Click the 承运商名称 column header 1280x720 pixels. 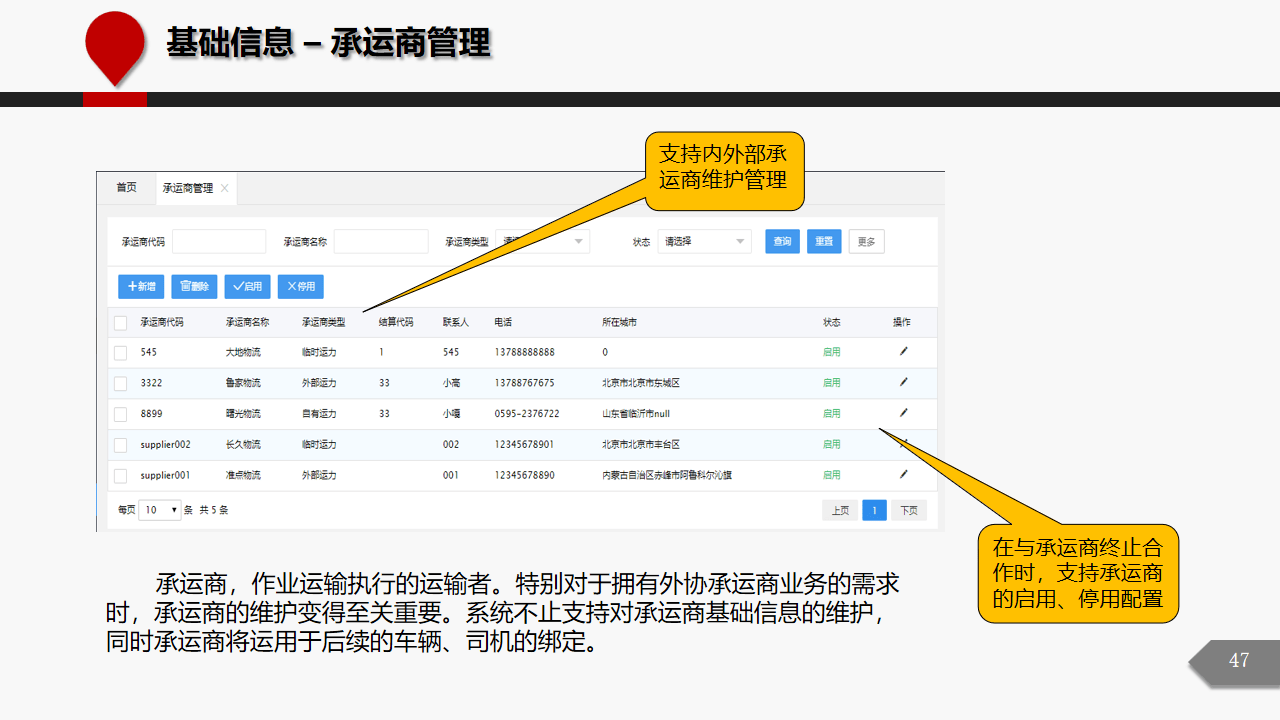pyautogui.click(x=248, y=322)
